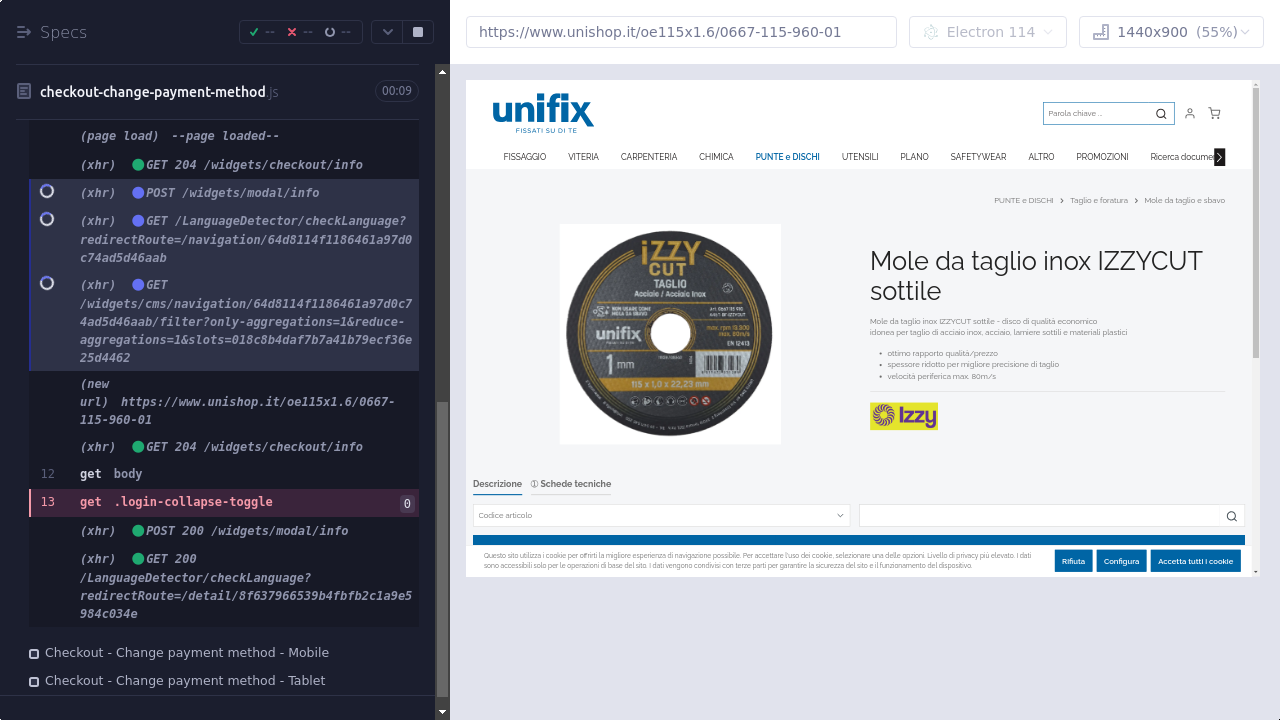Click the search icon beside the article field
1280x720 pixels.
(x=1231, y=516)
